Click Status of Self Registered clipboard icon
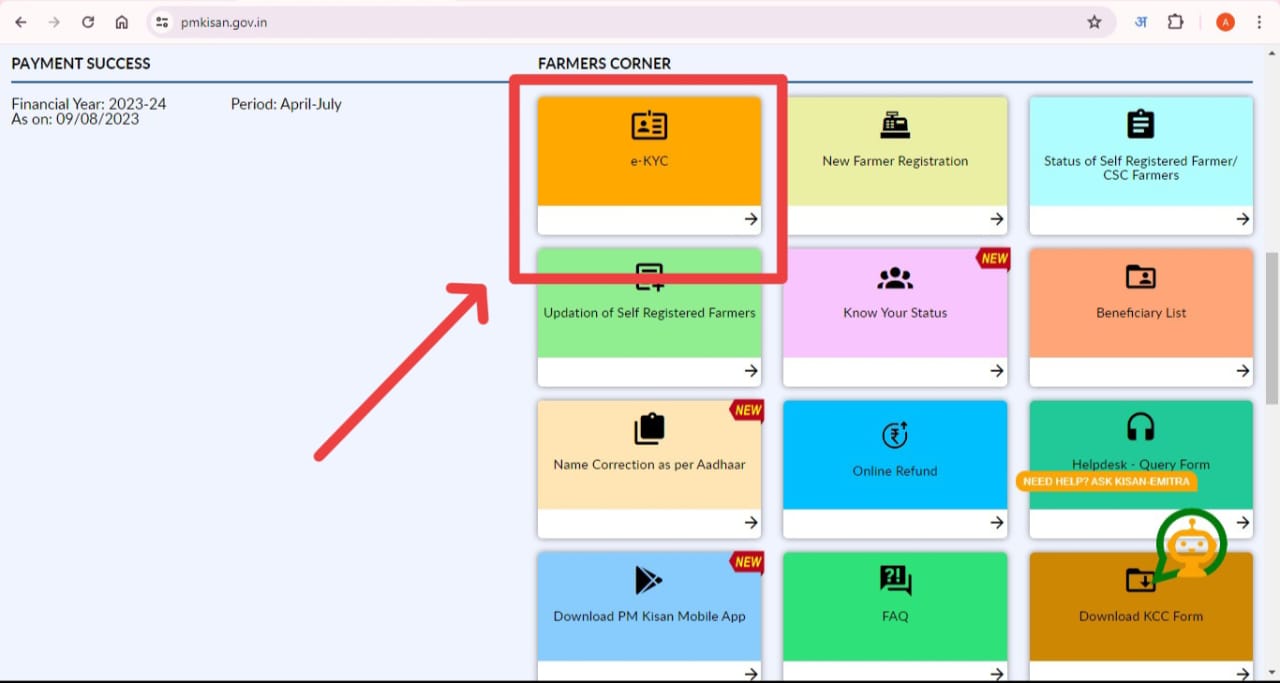This screenshot has width=1280, height=683. point(1141,124)
